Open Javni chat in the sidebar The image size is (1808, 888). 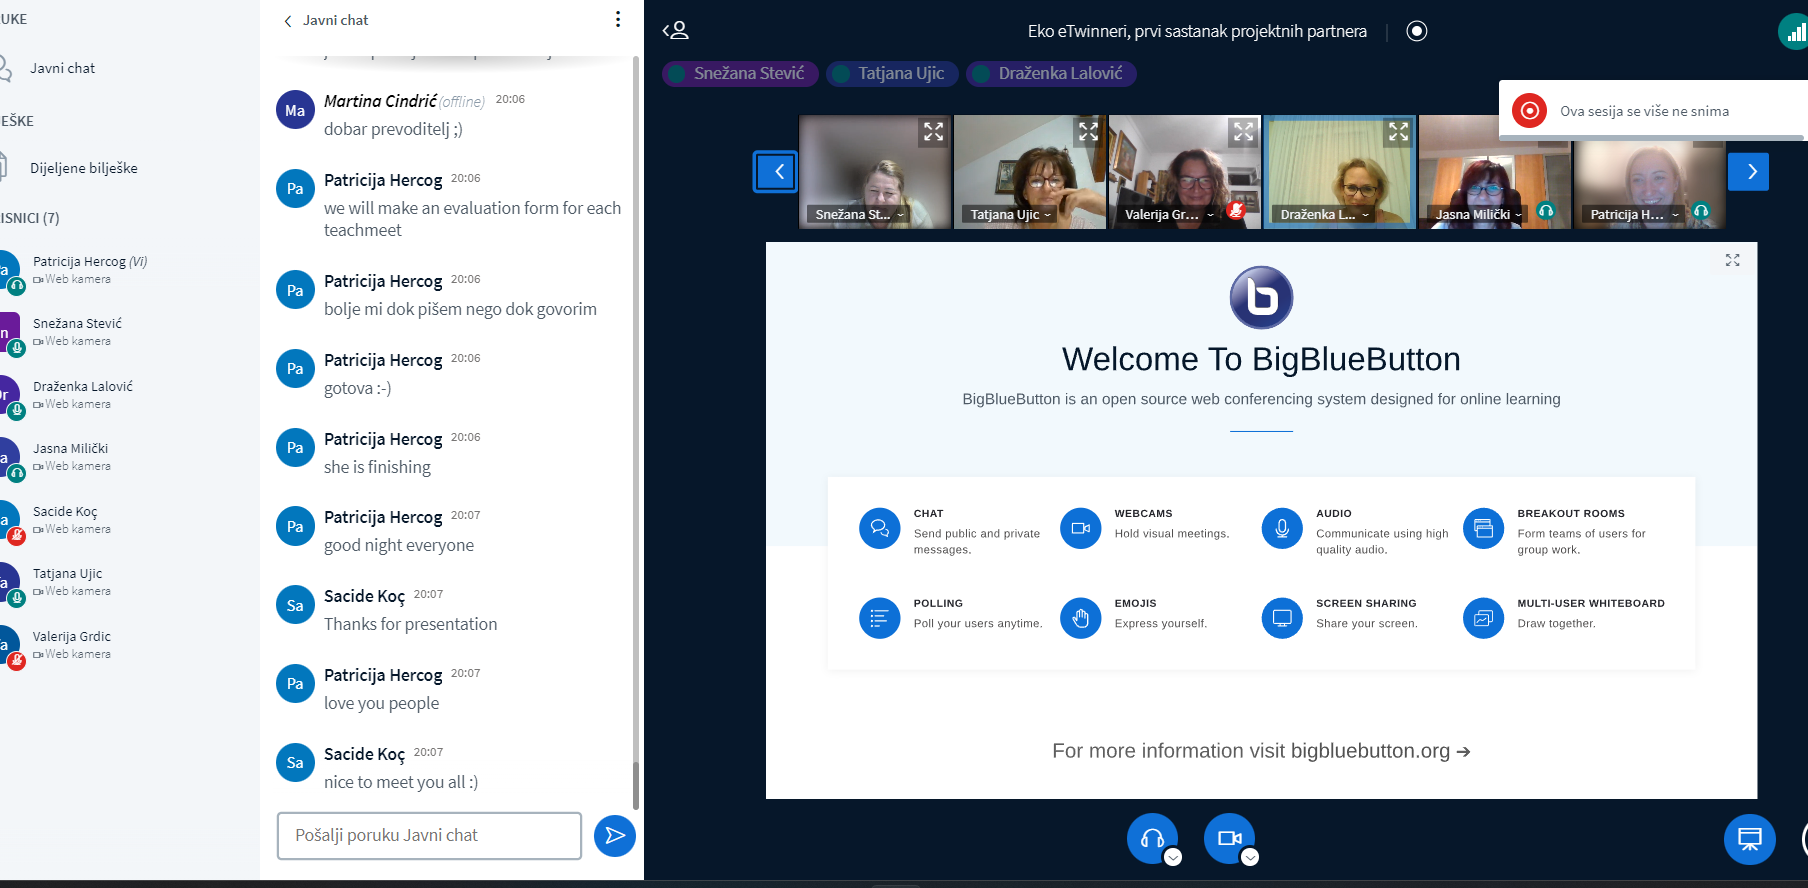point(62,68)
